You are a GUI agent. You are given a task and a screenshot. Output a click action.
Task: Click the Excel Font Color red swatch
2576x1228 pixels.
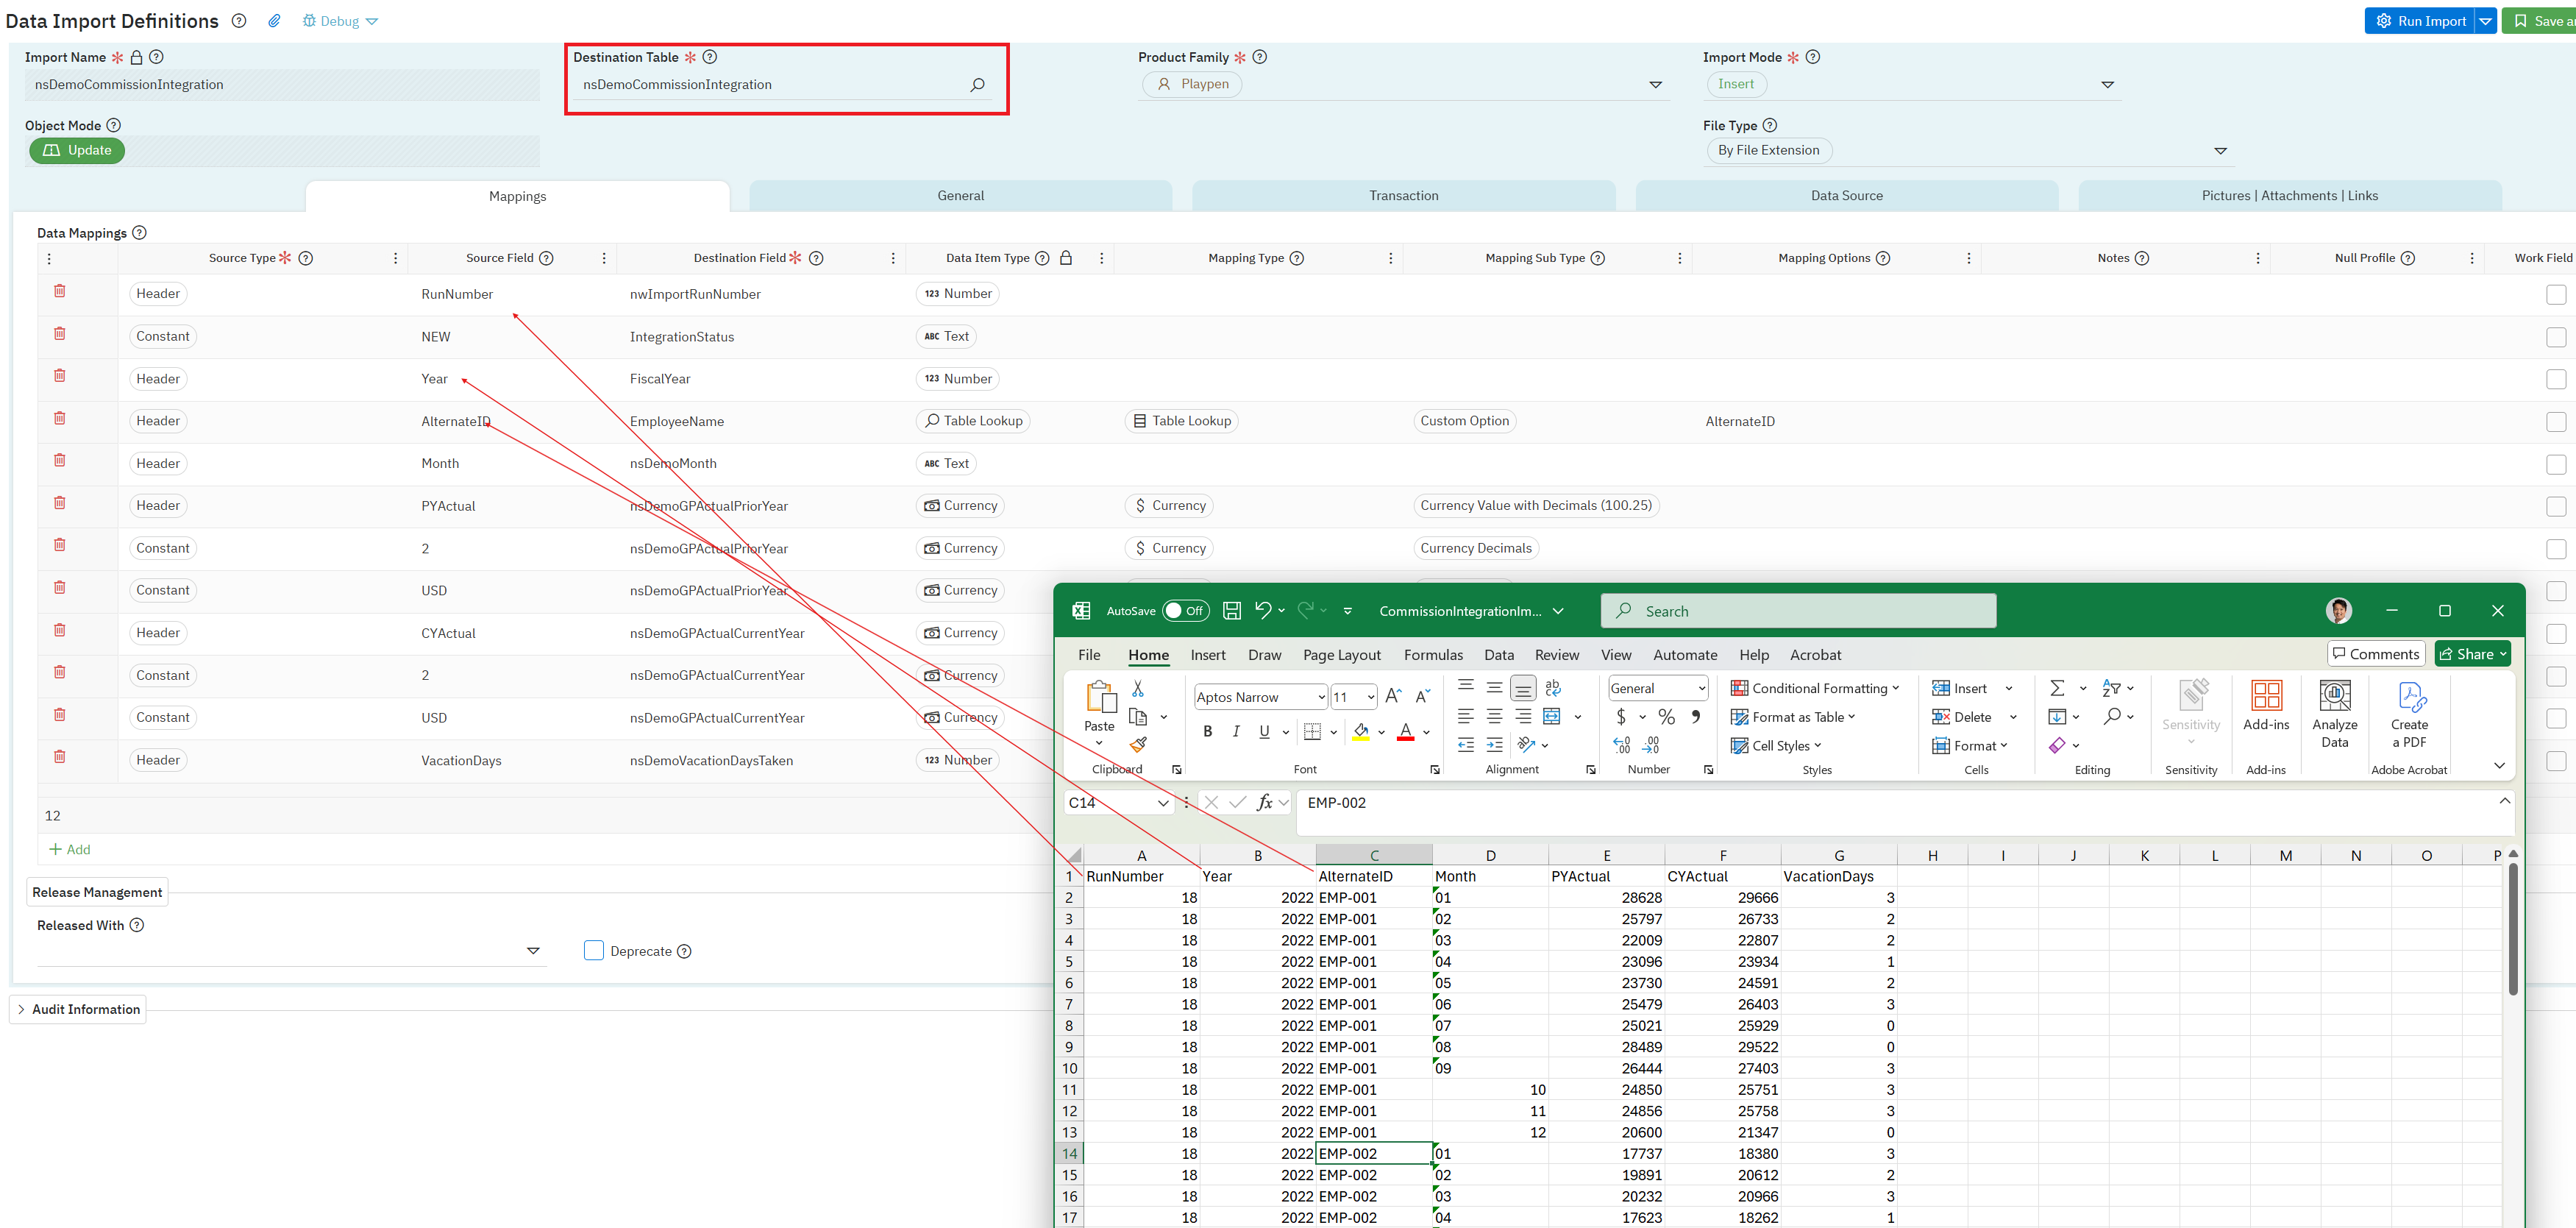click(x=1405, y=732)
